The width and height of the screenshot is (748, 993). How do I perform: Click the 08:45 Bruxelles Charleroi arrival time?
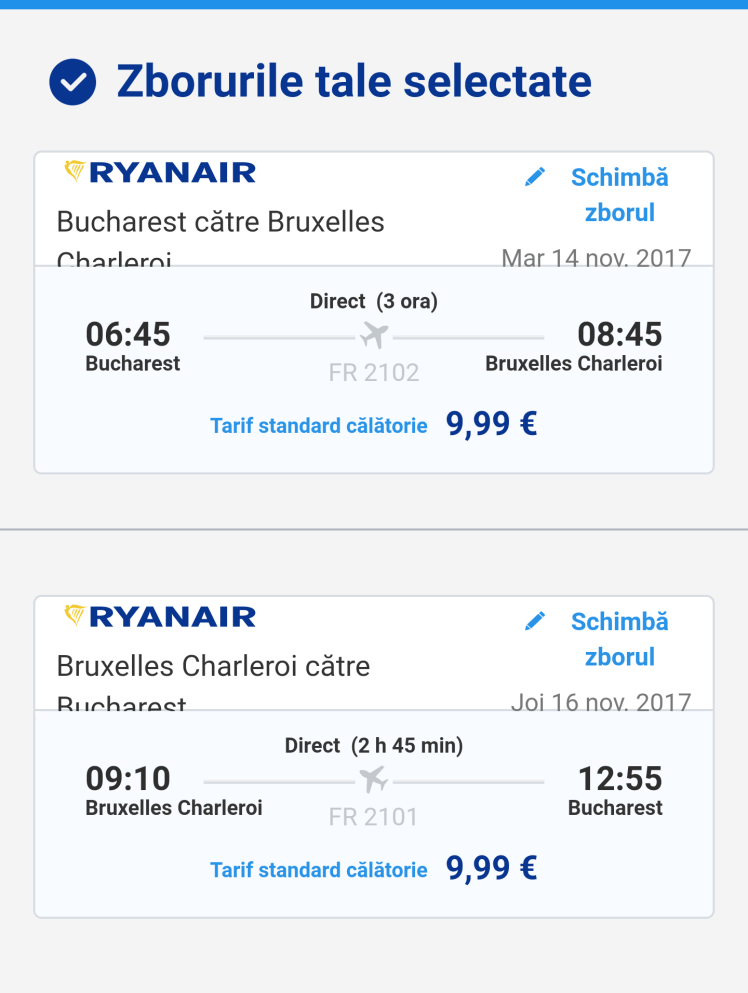(620, 334)
